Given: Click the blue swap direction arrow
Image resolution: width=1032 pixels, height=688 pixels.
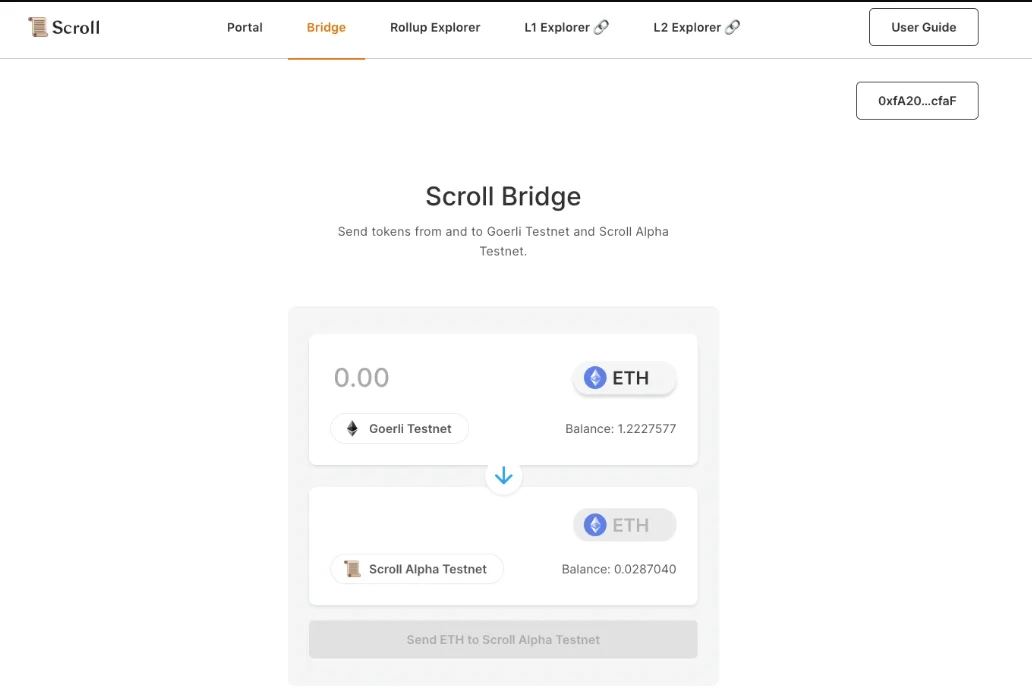Looking at the screenshot, I should coord(503,476).
